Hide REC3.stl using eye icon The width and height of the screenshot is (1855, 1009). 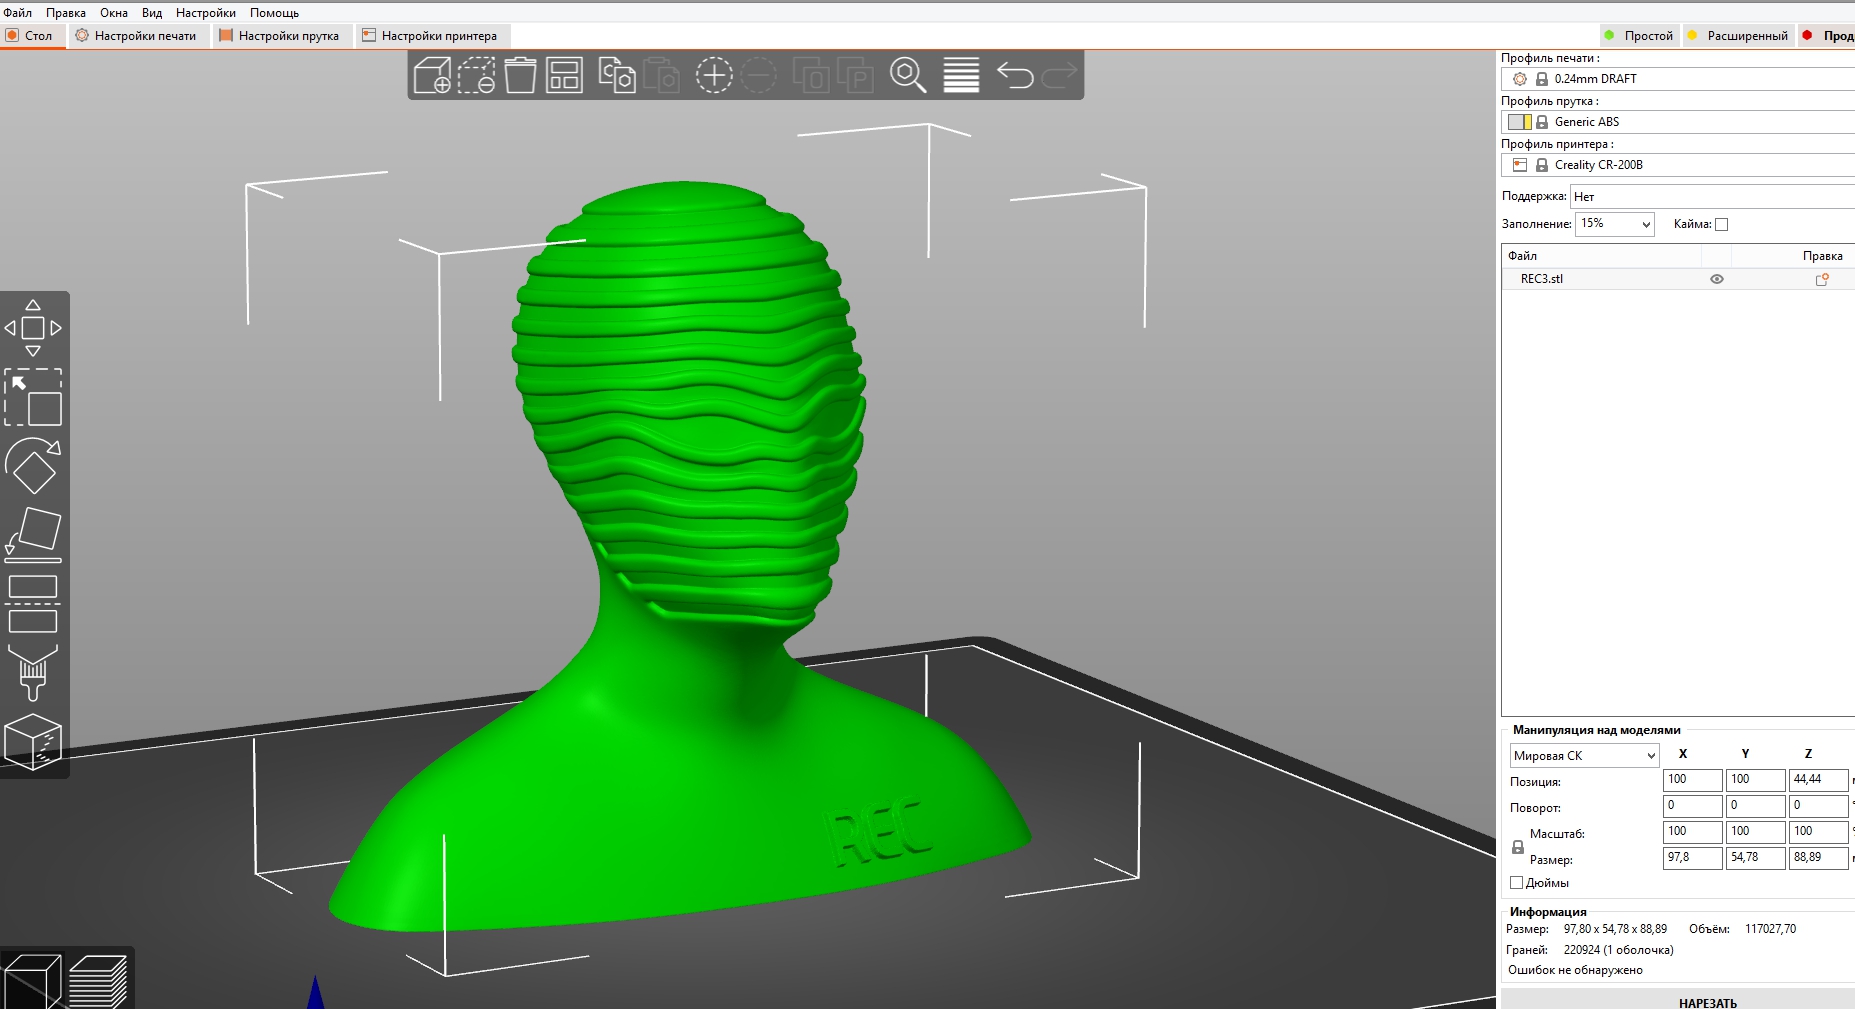pyautogui.click(x=1717, y=279)
